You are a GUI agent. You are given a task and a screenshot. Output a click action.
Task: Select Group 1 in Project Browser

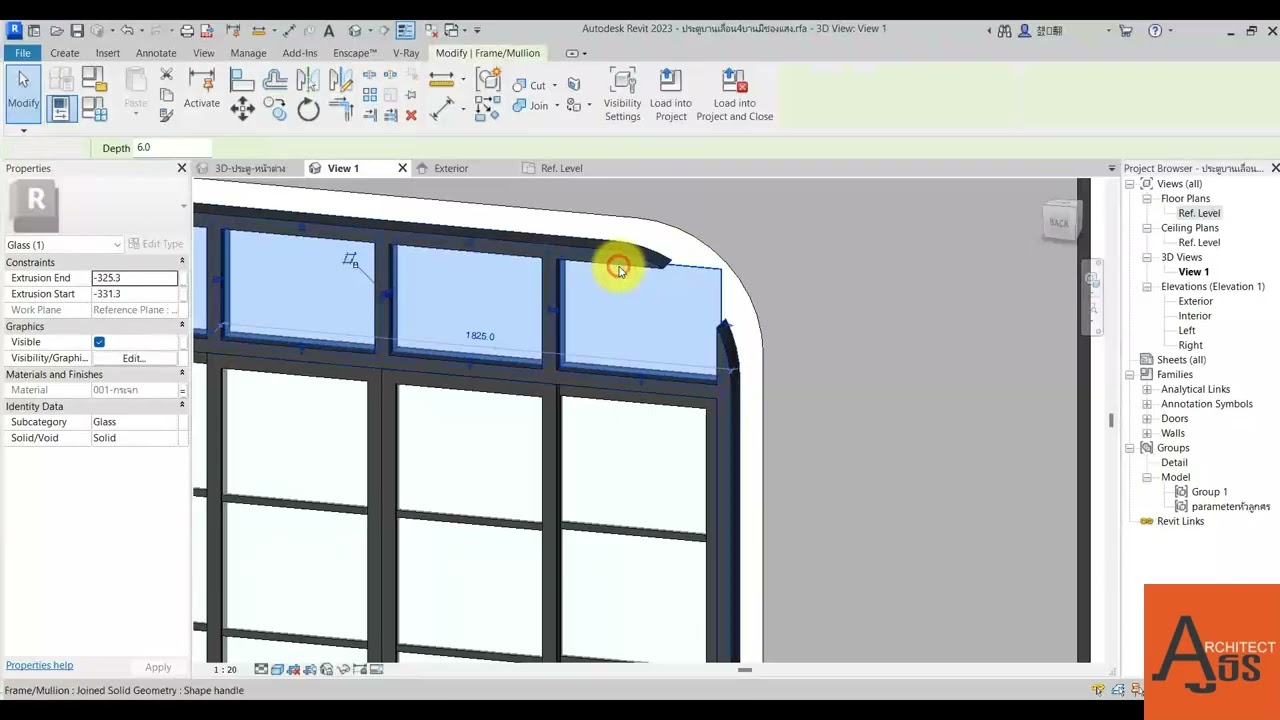click(x=1209, y=492)
